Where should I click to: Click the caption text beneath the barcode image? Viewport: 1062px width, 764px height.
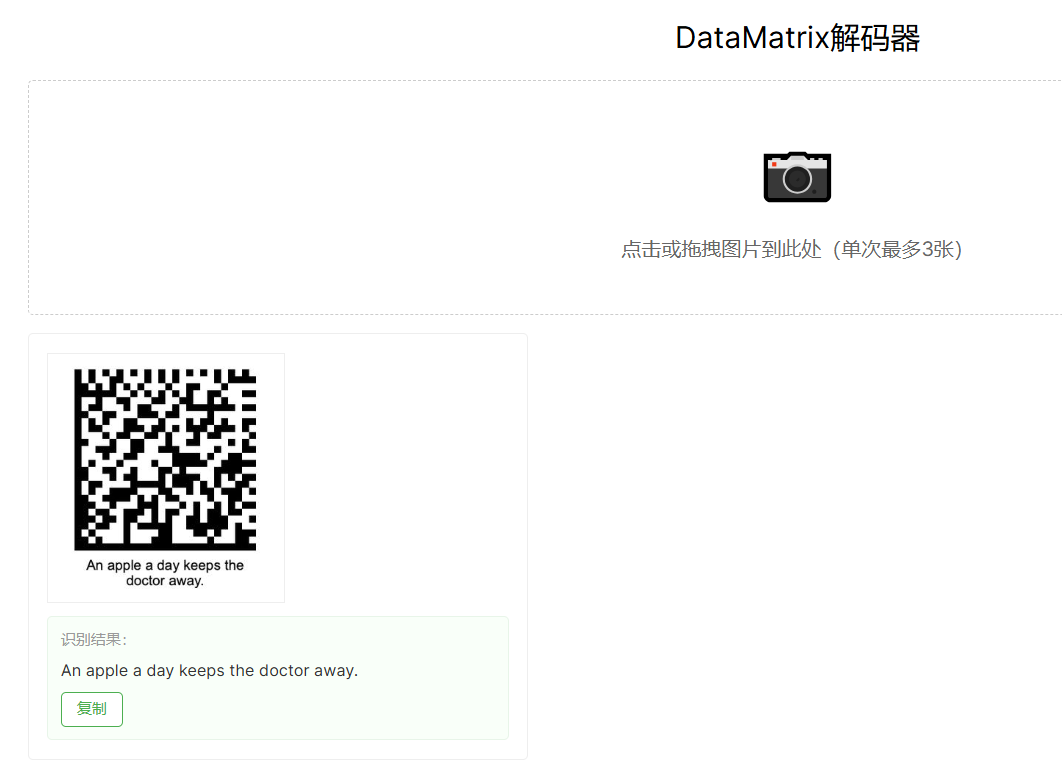165,573
